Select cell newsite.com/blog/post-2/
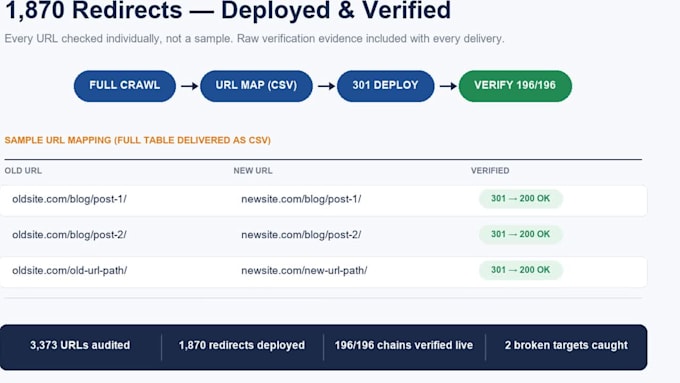Image resolution: width=680 pixels, height=383 pixels. 301,235
